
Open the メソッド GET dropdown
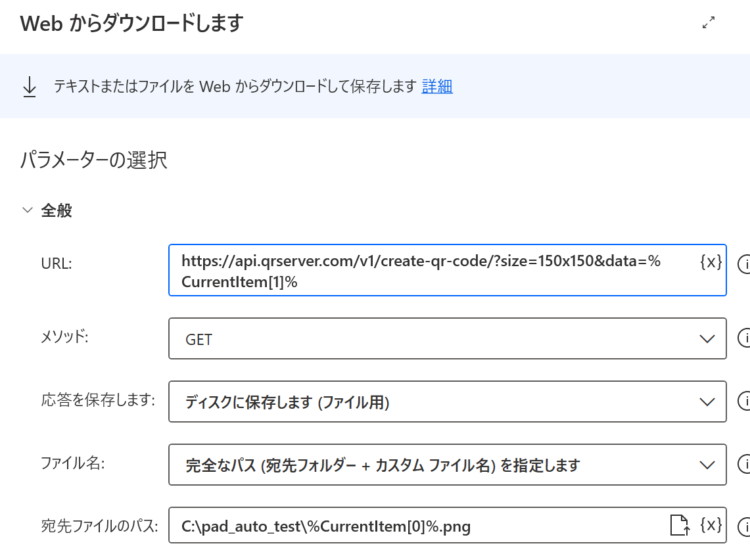coord(447,339)
